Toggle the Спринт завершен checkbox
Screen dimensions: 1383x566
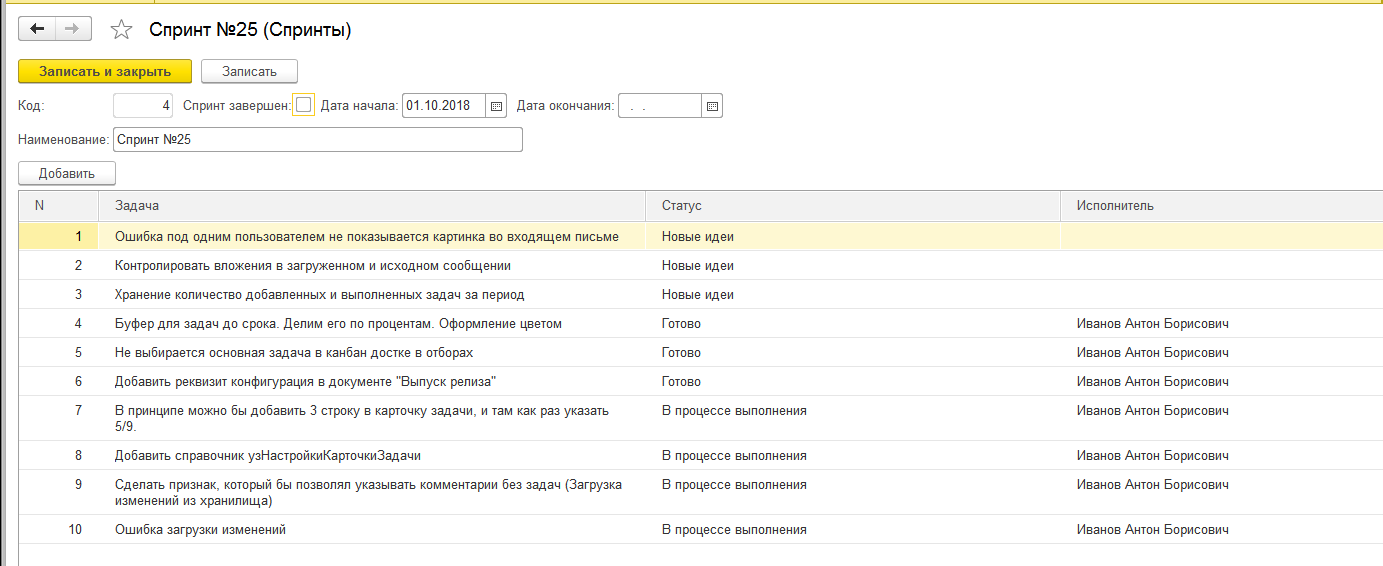[x=304, y=105]
